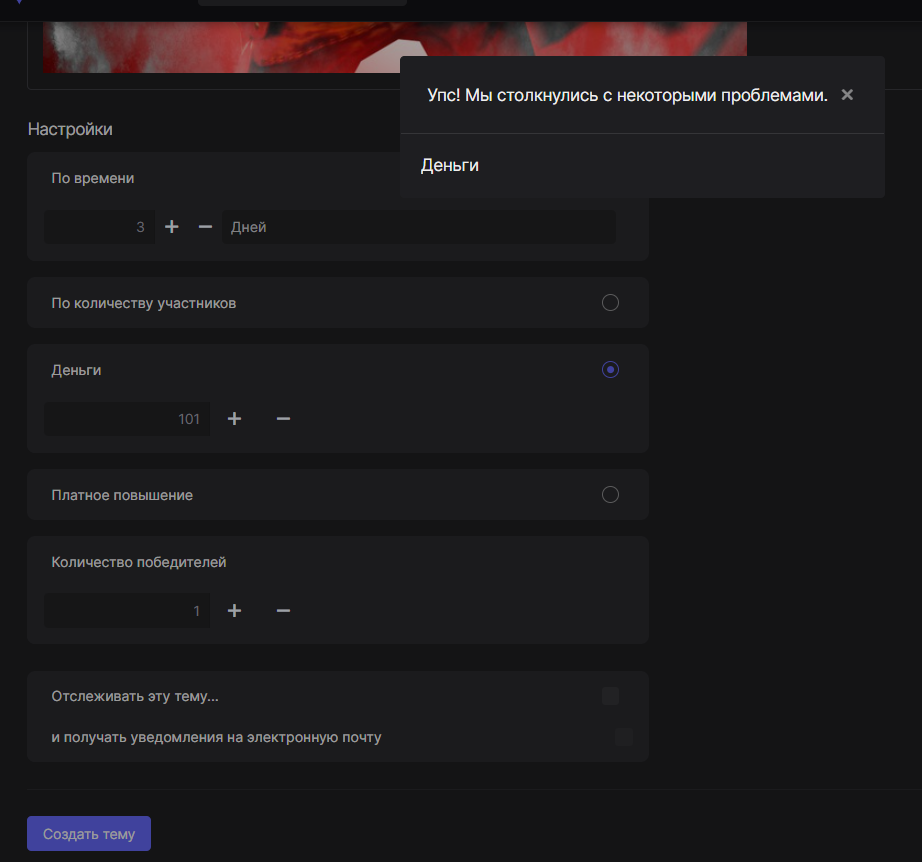Select the 'Платное повышение' radio option
Image resolution: width=922 pixels, height=862 pixels.
click(x=610, y=495)
